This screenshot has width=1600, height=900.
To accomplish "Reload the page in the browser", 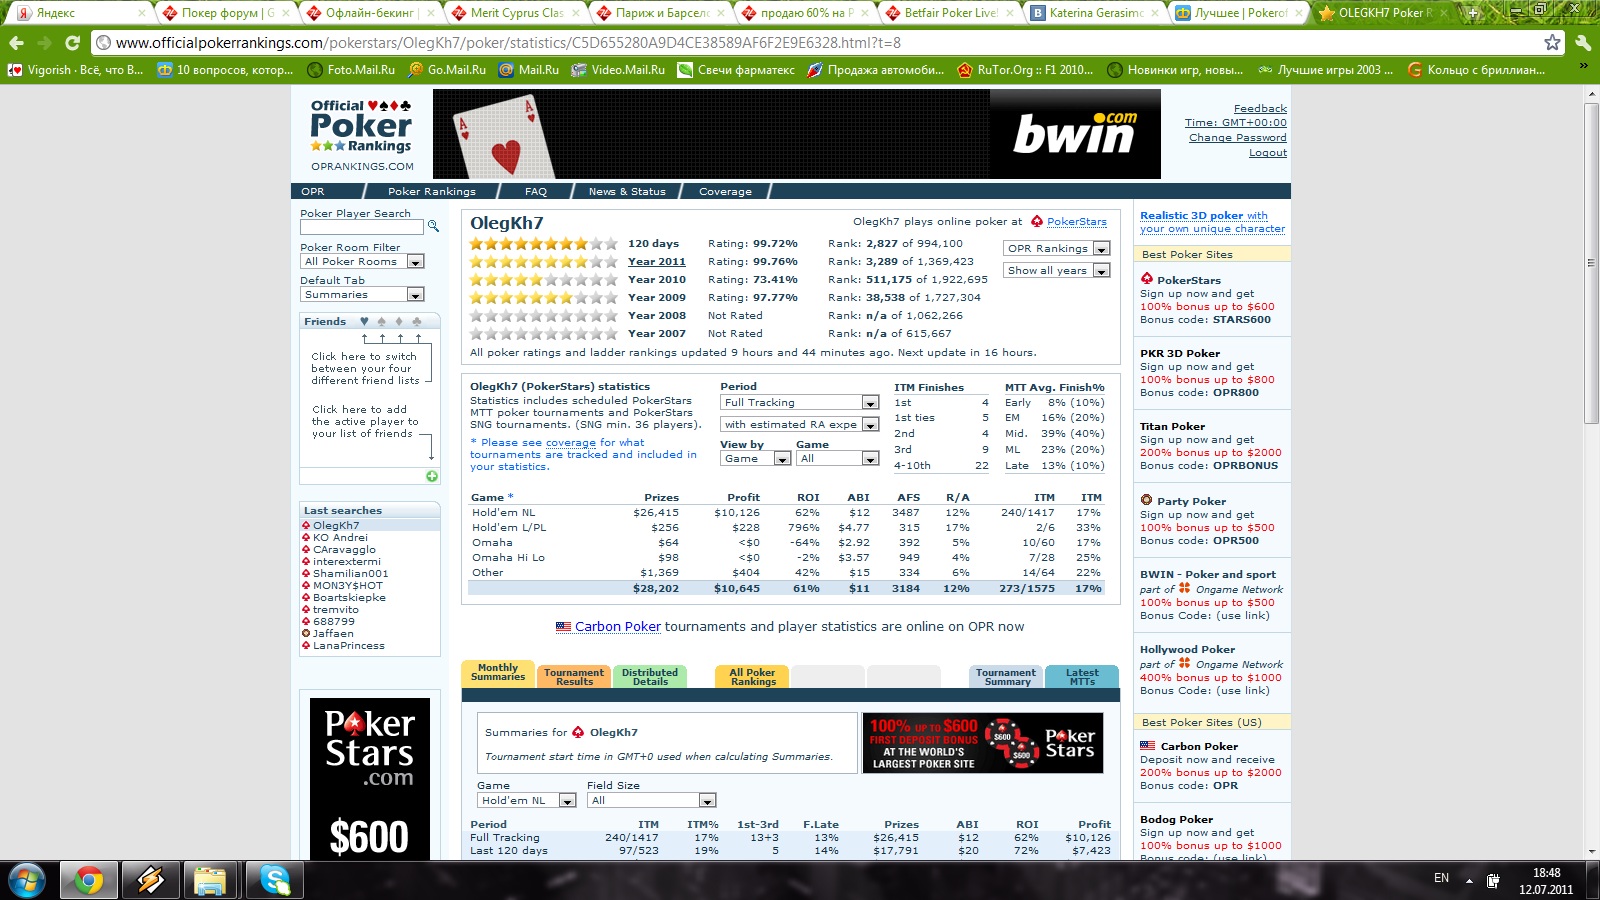I will 72,43.
